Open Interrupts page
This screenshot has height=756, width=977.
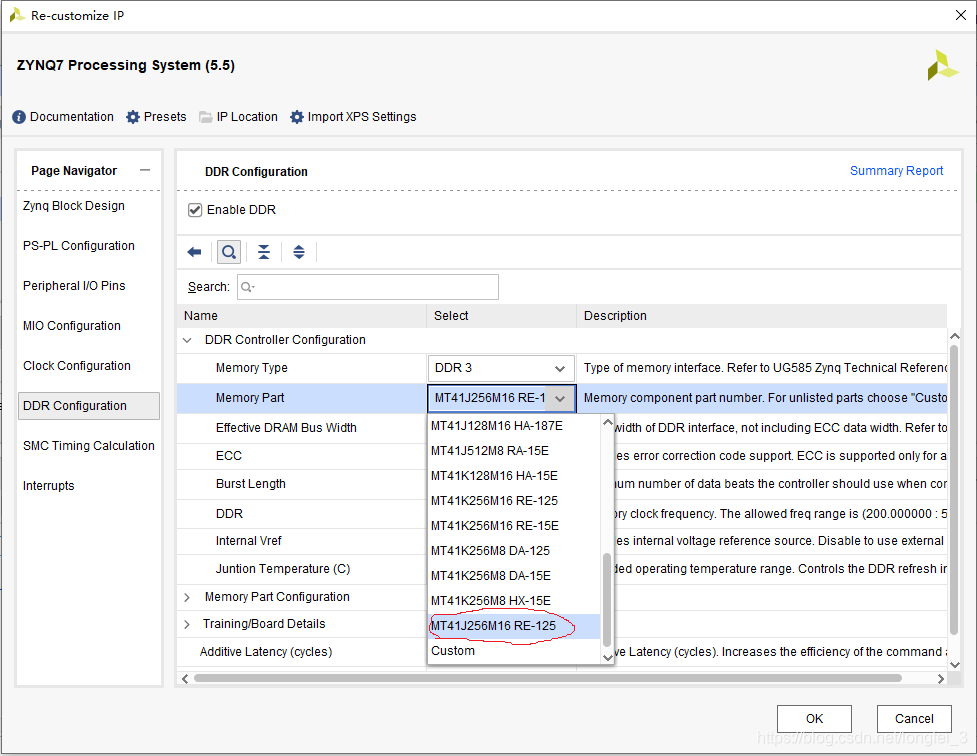[x=49, y=486]
